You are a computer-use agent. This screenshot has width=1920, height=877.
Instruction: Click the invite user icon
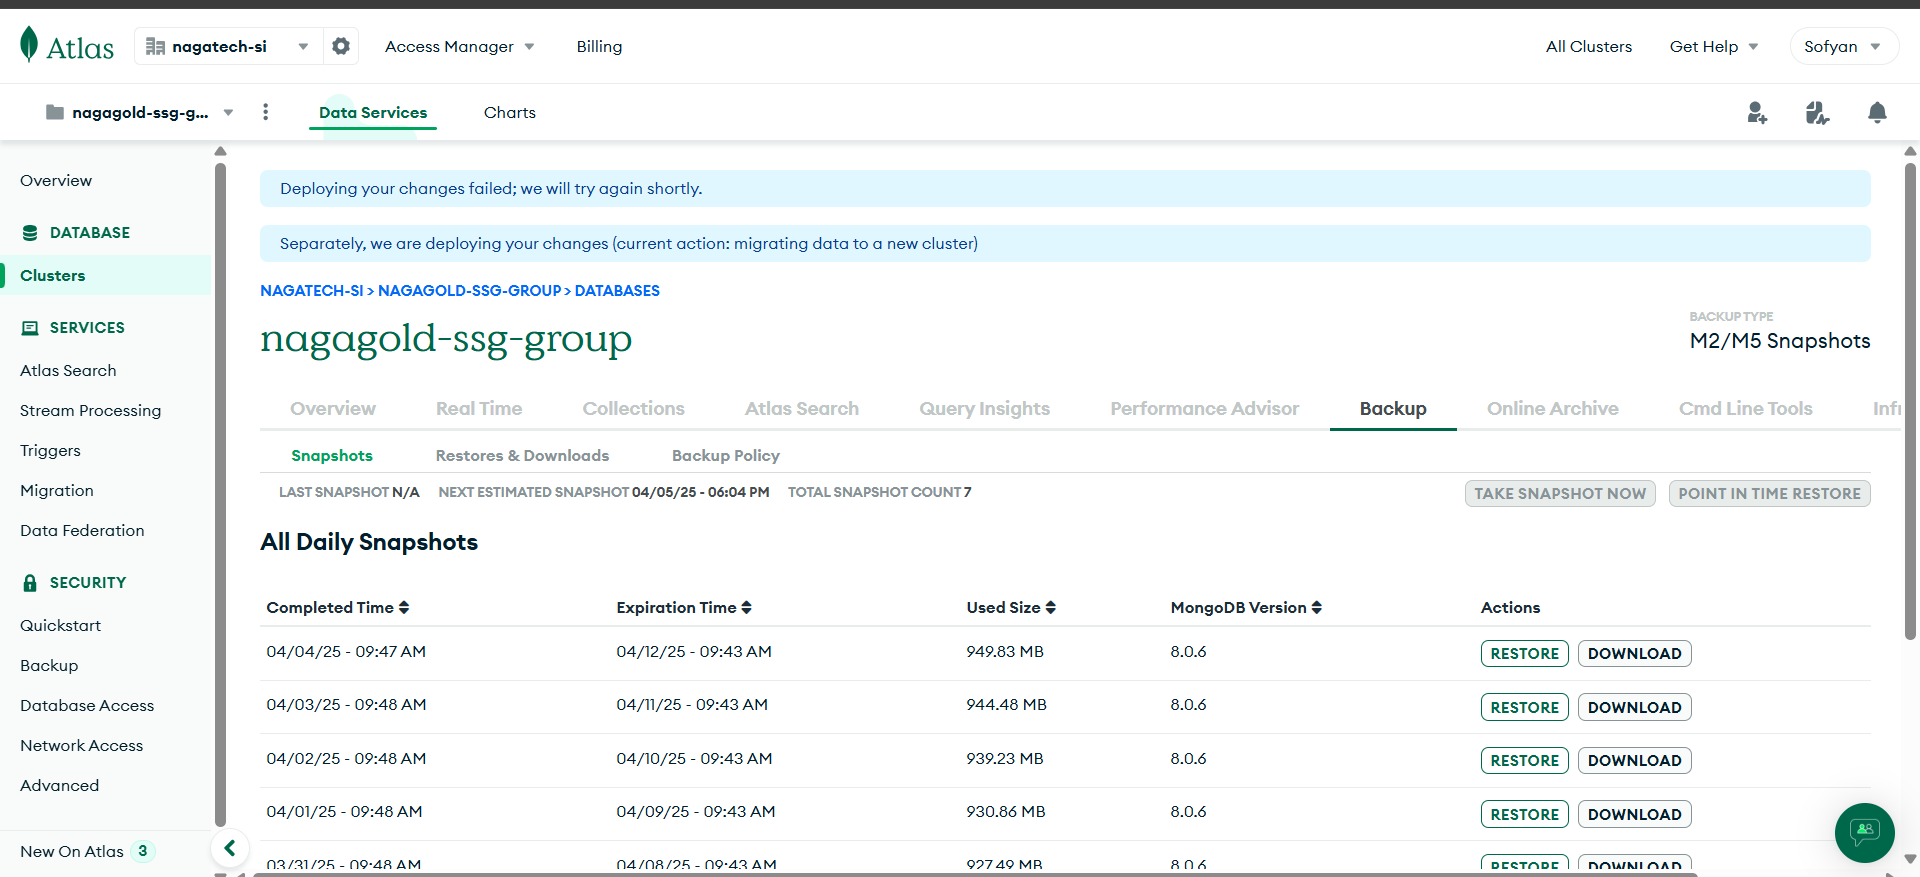(x=1757, y=113)
